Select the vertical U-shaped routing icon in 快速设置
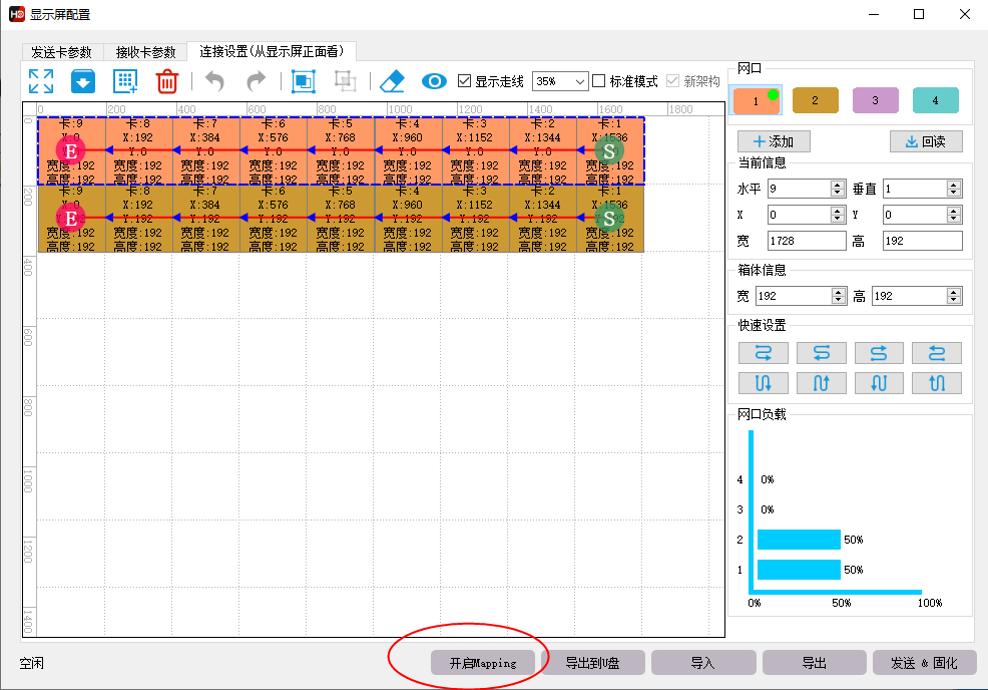The height and width of the screenshot is (690, 988). tap(762, 382)
